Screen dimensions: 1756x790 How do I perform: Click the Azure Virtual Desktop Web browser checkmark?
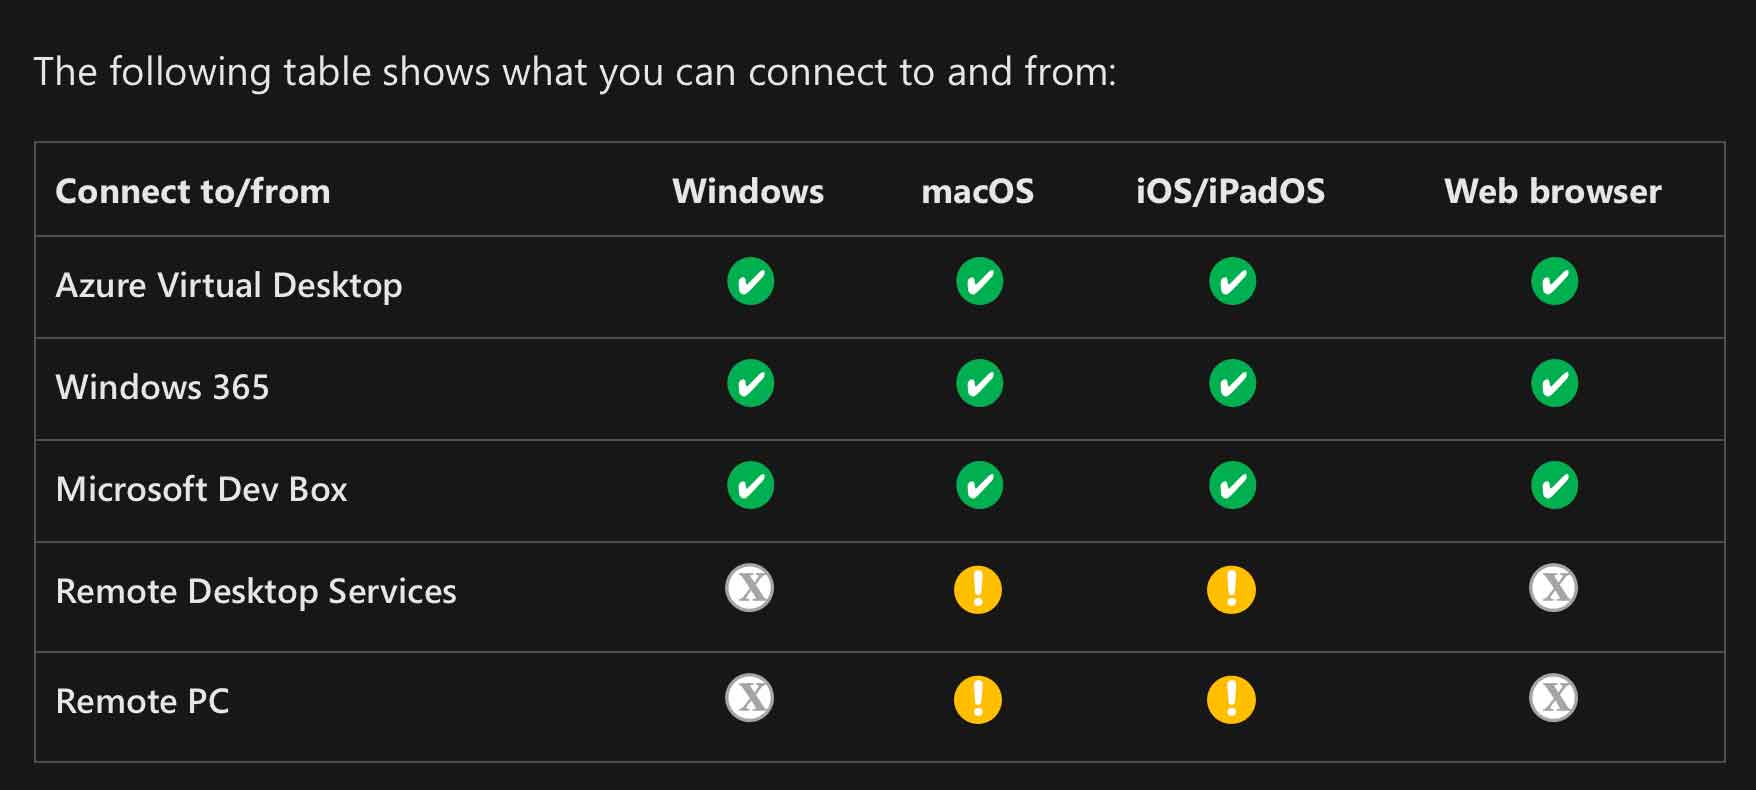click(1554, 282)
